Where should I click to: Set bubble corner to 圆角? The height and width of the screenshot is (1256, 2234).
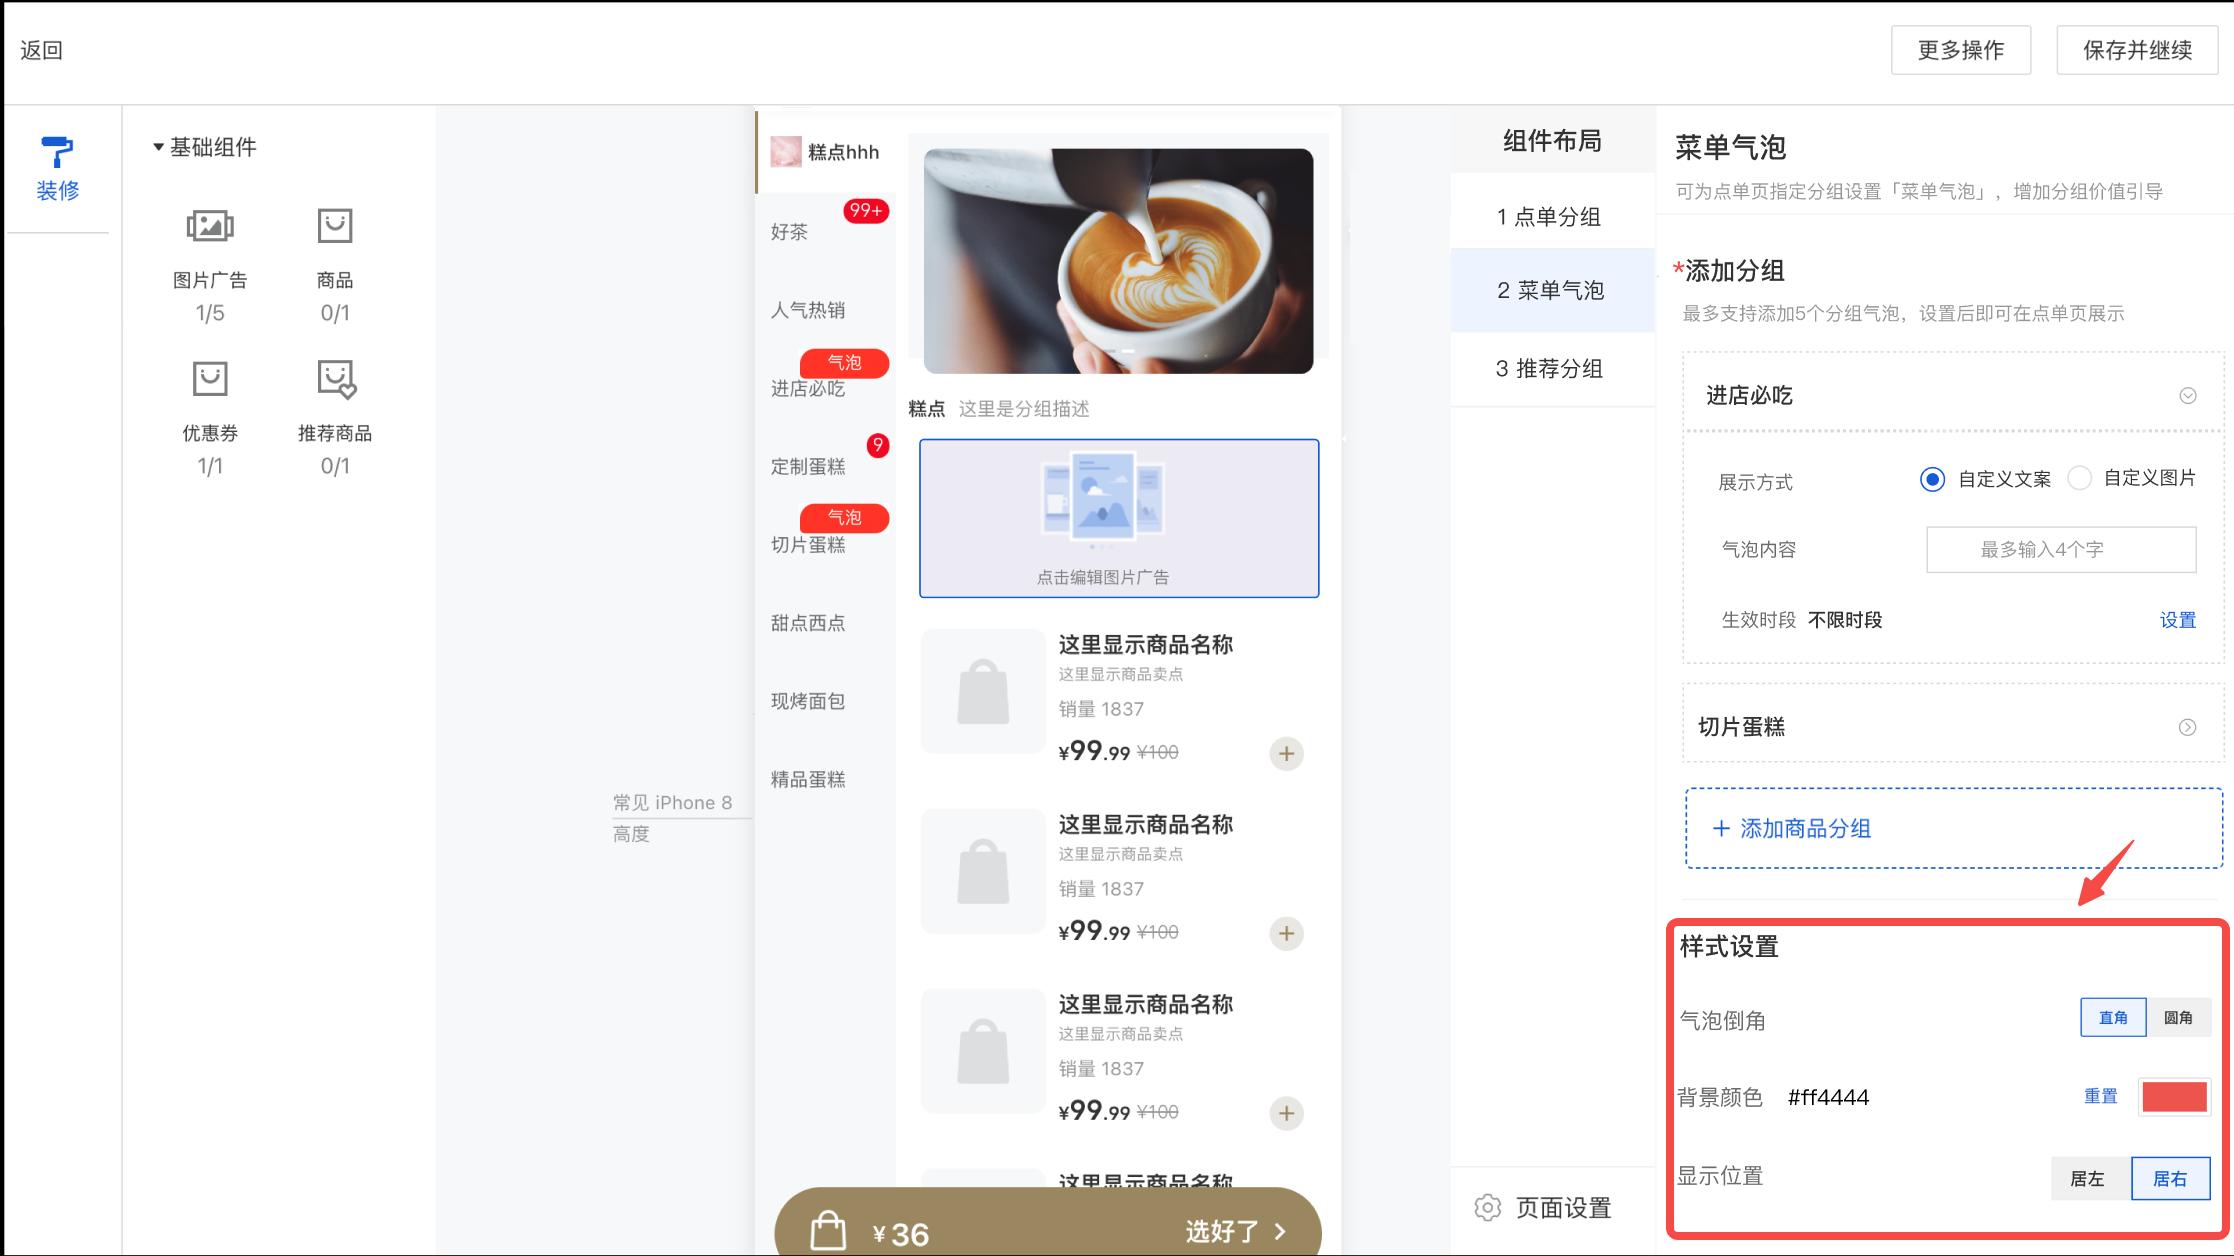pos(2178,1018)
